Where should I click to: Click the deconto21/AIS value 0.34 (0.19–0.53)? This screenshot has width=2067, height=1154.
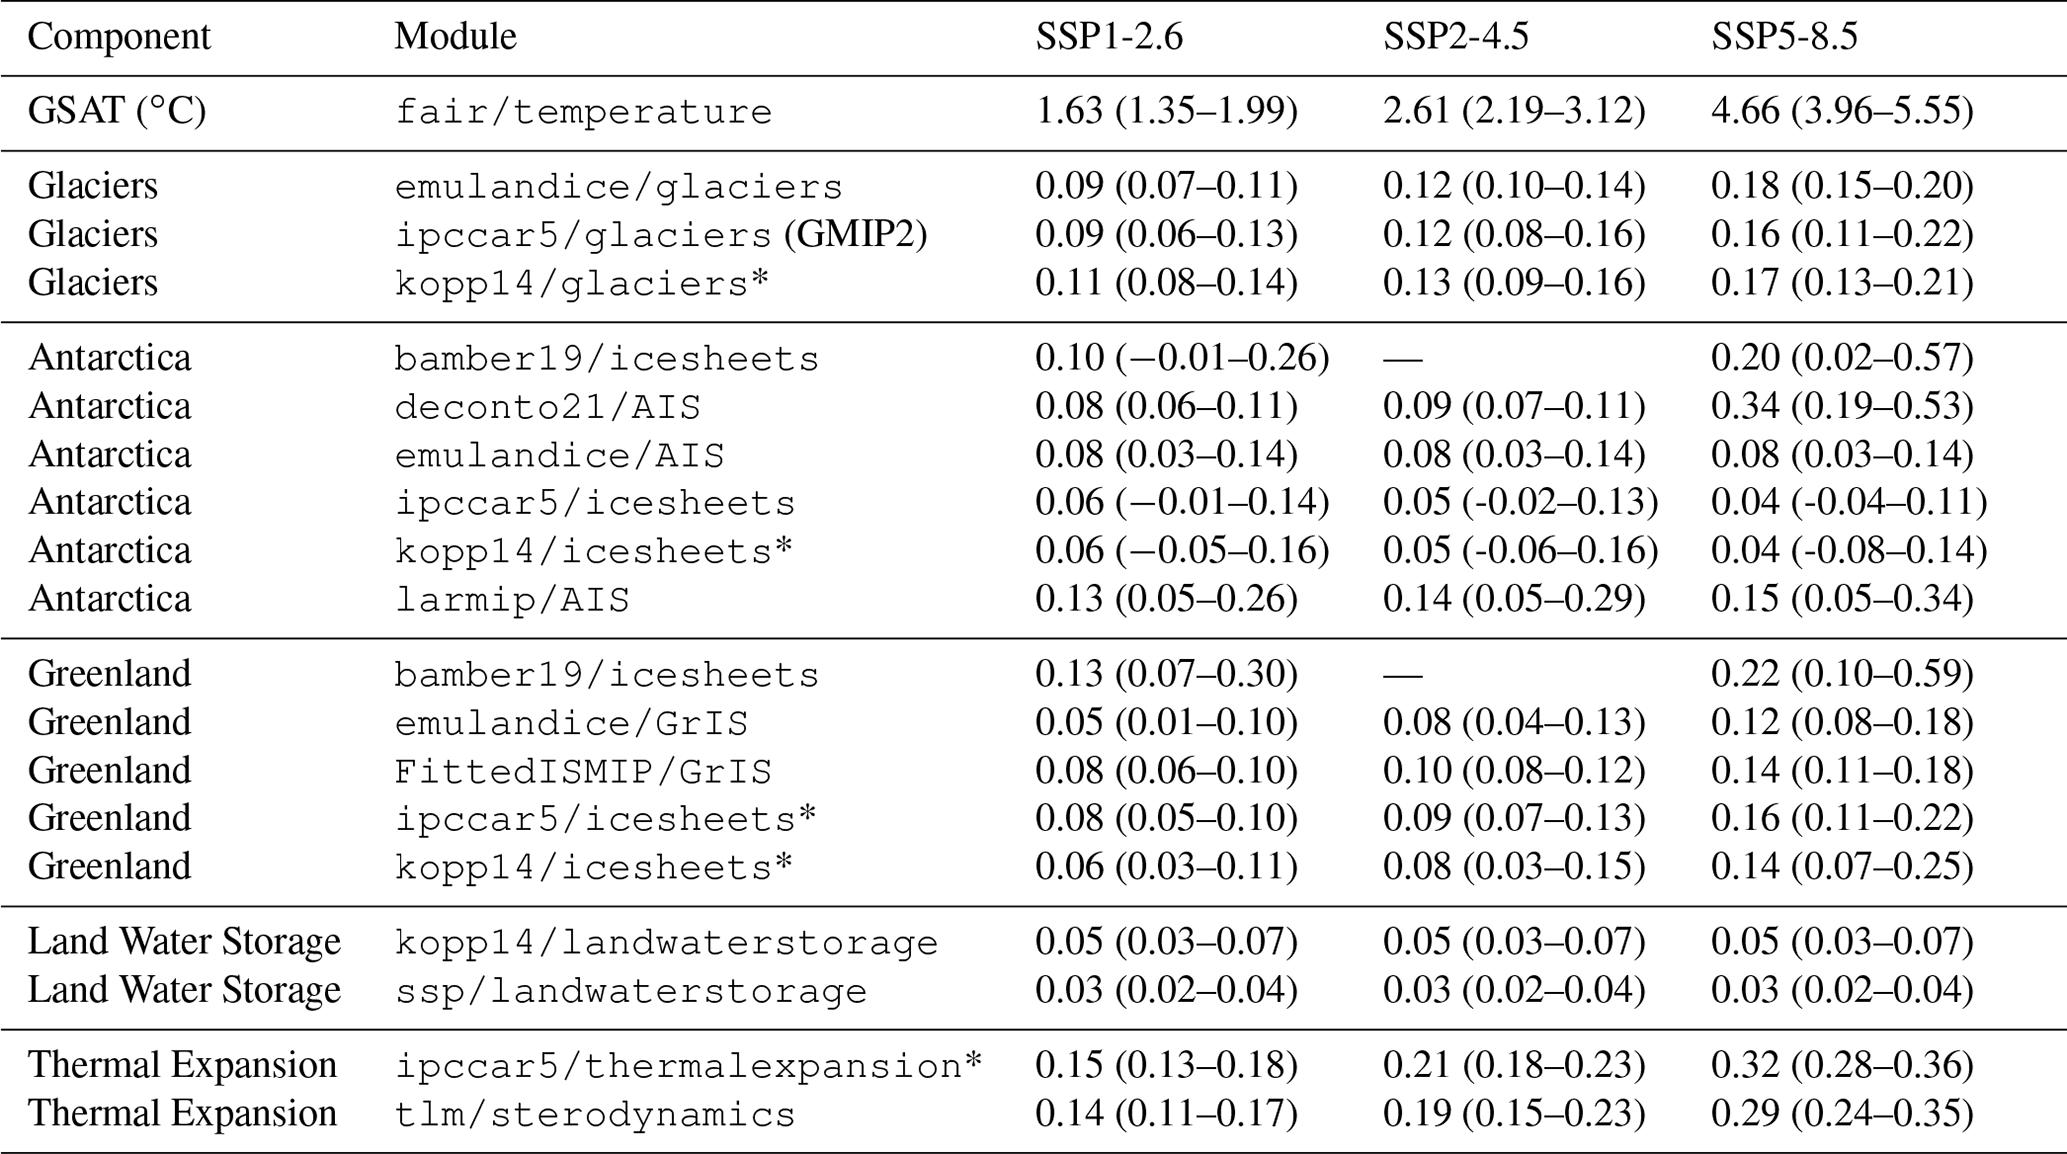point(1842,406)
